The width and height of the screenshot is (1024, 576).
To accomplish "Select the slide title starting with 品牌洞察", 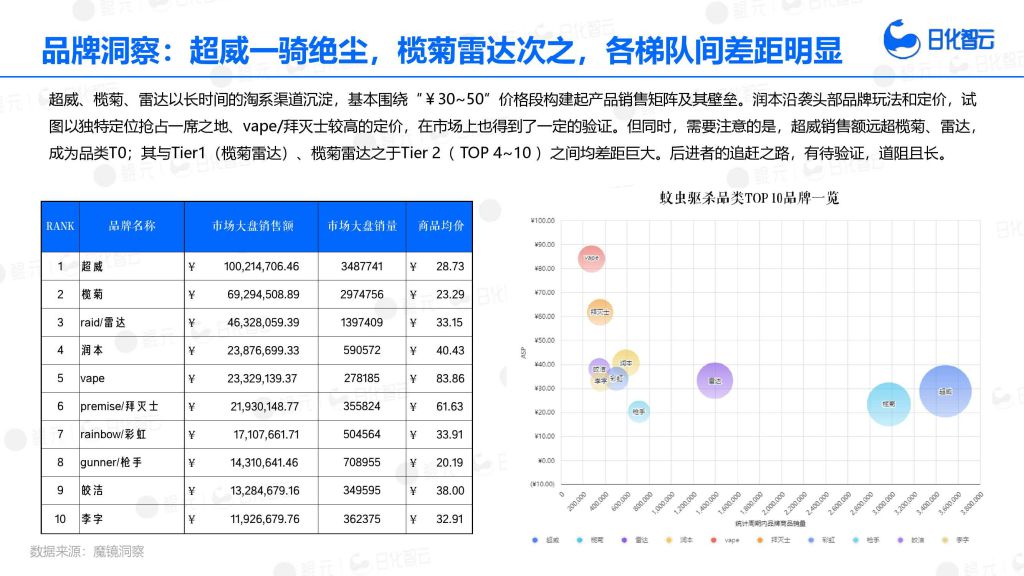I will coord(441,51).
